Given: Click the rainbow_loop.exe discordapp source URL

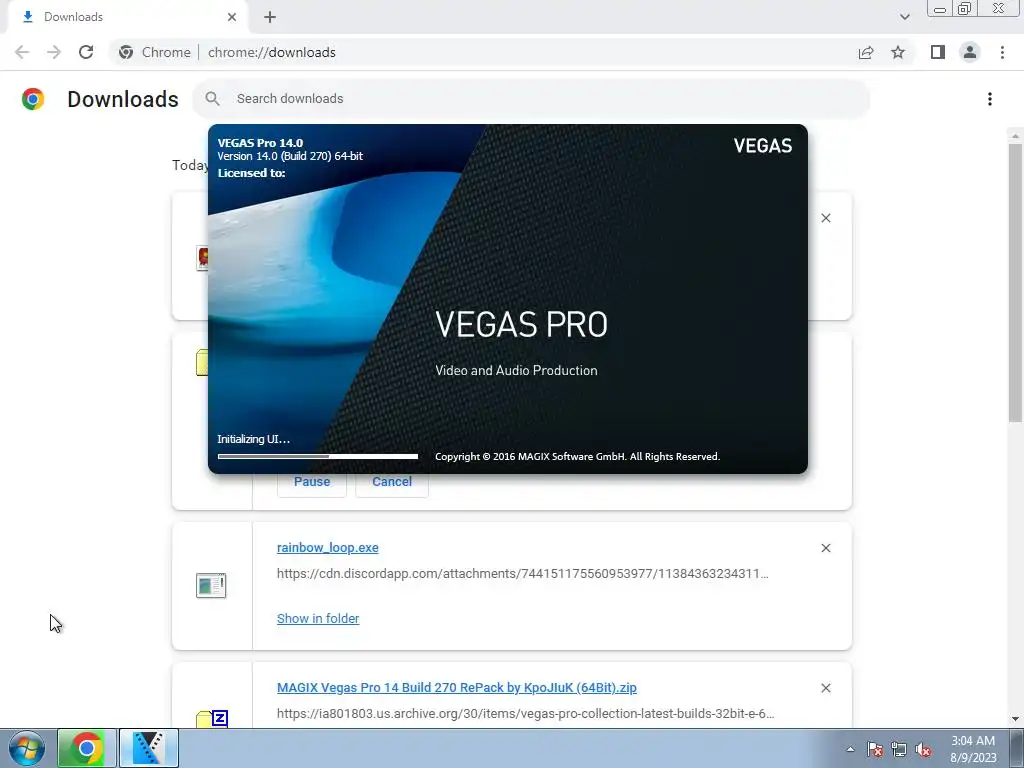Looking at the screenshot, I should tap(522, 573).
